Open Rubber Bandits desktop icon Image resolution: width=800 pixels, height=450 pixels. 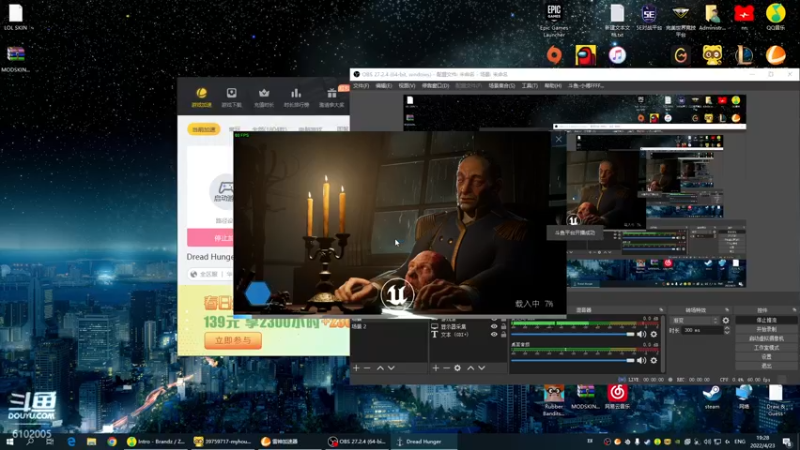tap(554, 401)
